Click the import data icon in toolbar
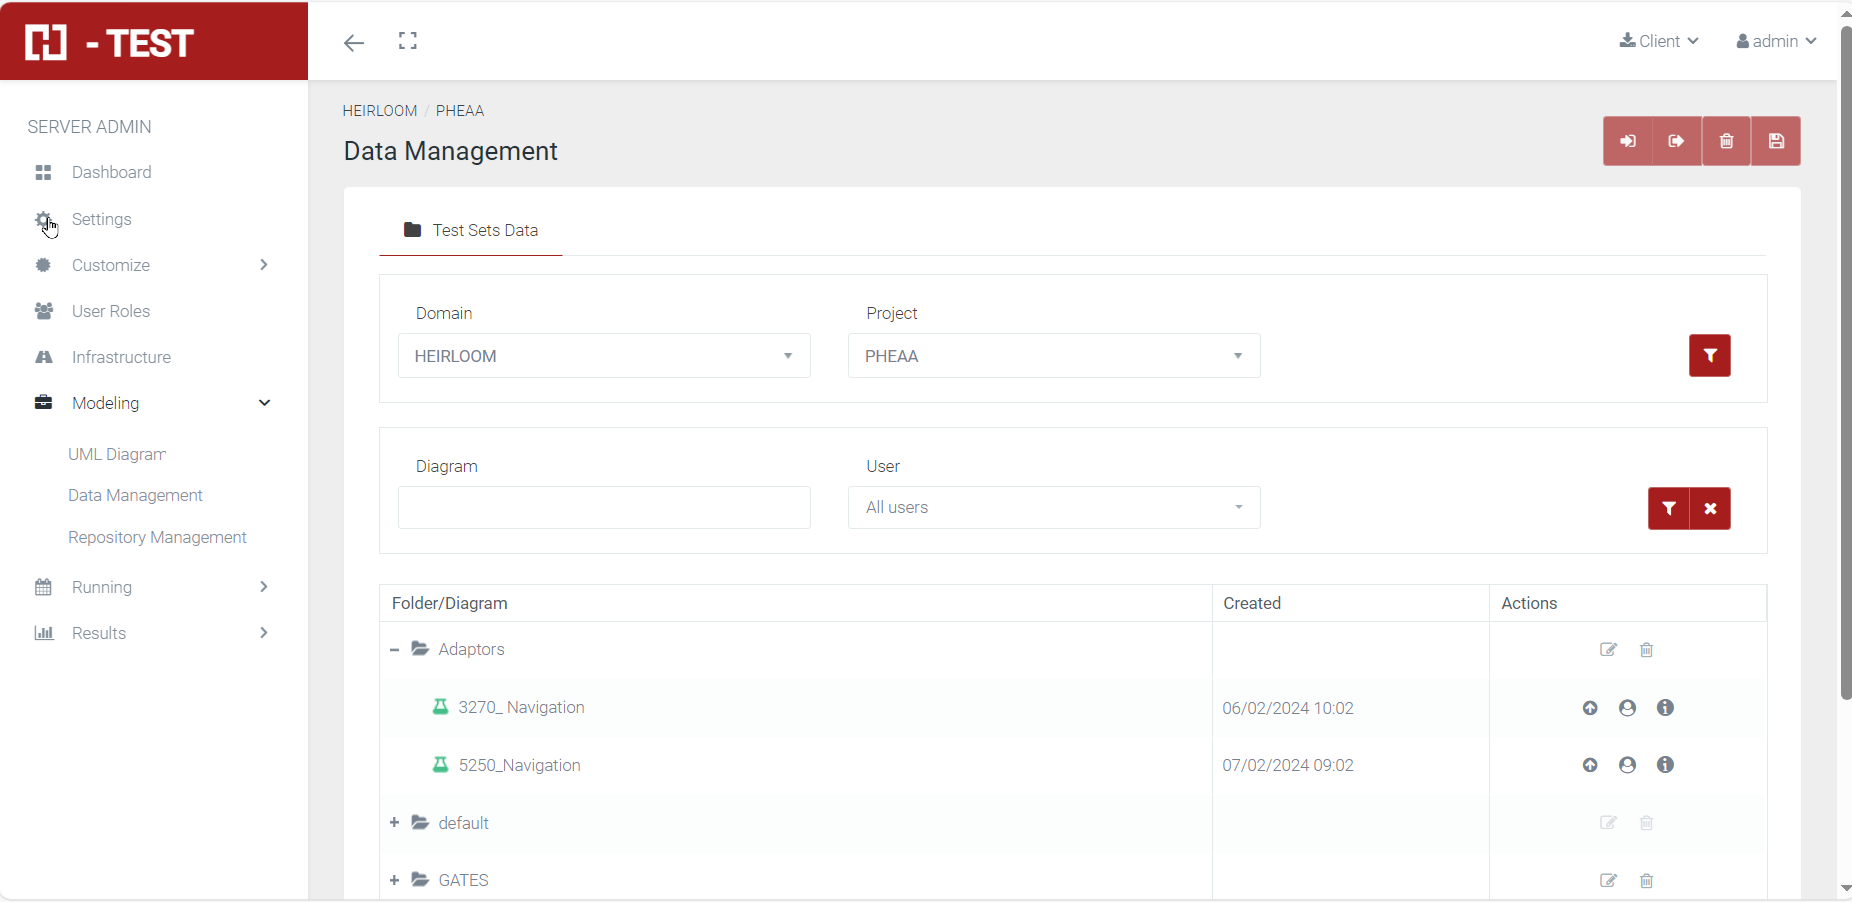Screen dimensions: 1852x902 click(x=1627, y=141)
